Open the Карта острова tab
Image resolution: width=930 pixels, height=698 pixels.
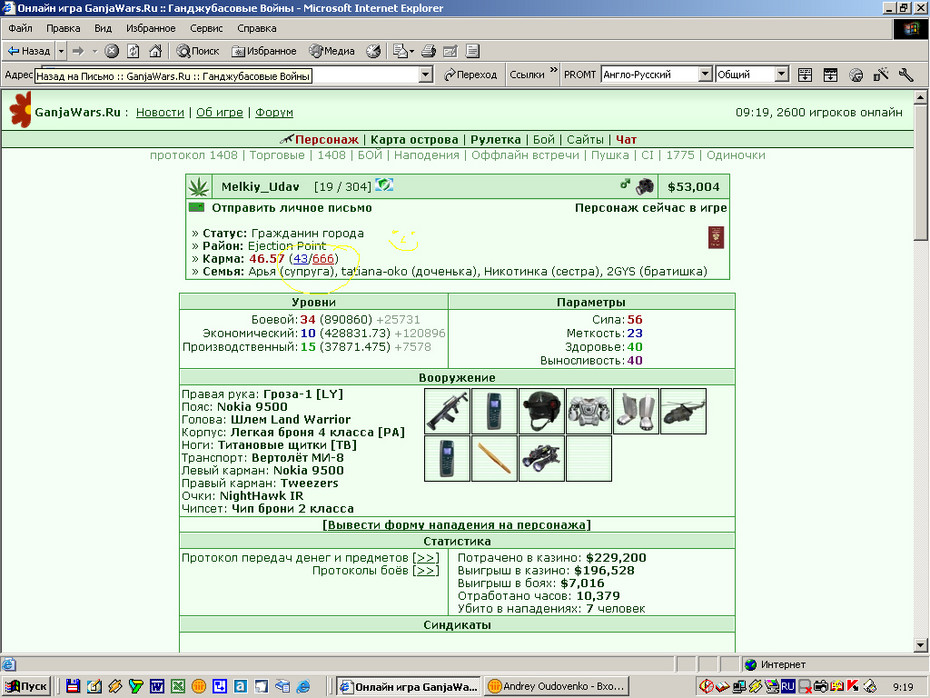(x=414, y=140)
